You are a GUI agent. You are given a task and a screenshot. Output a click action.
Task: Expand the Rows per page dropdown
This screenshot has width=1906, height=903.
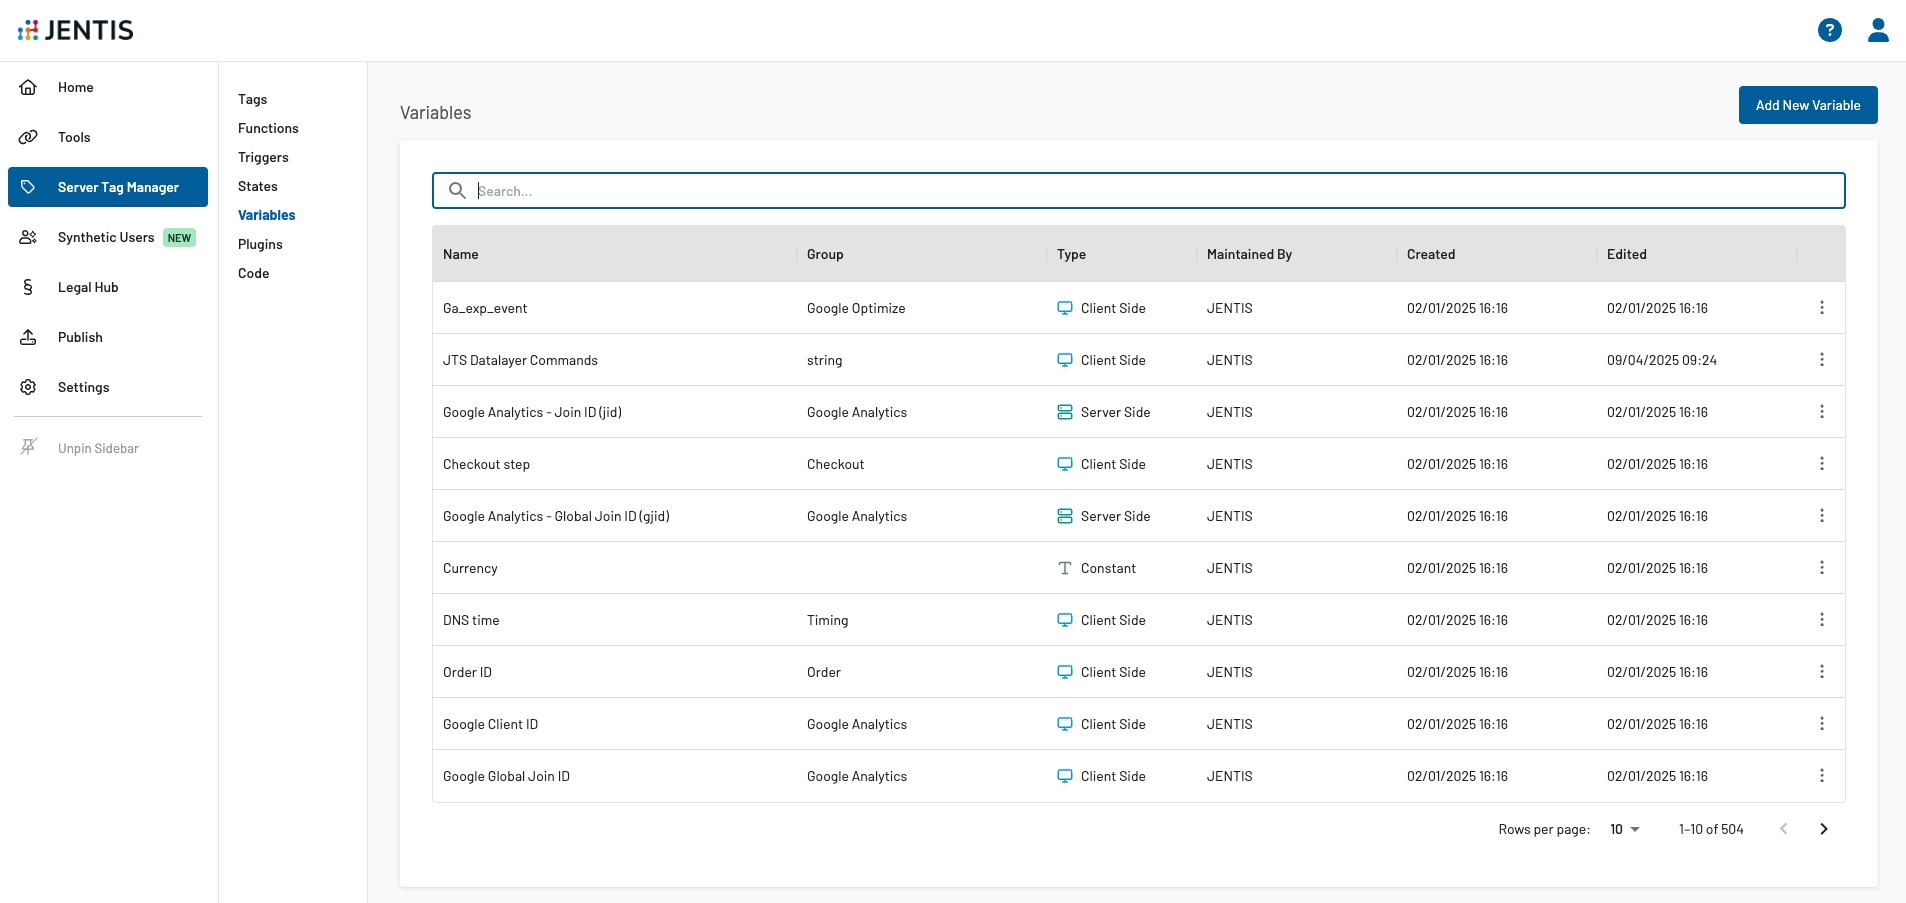[1624, 829]
